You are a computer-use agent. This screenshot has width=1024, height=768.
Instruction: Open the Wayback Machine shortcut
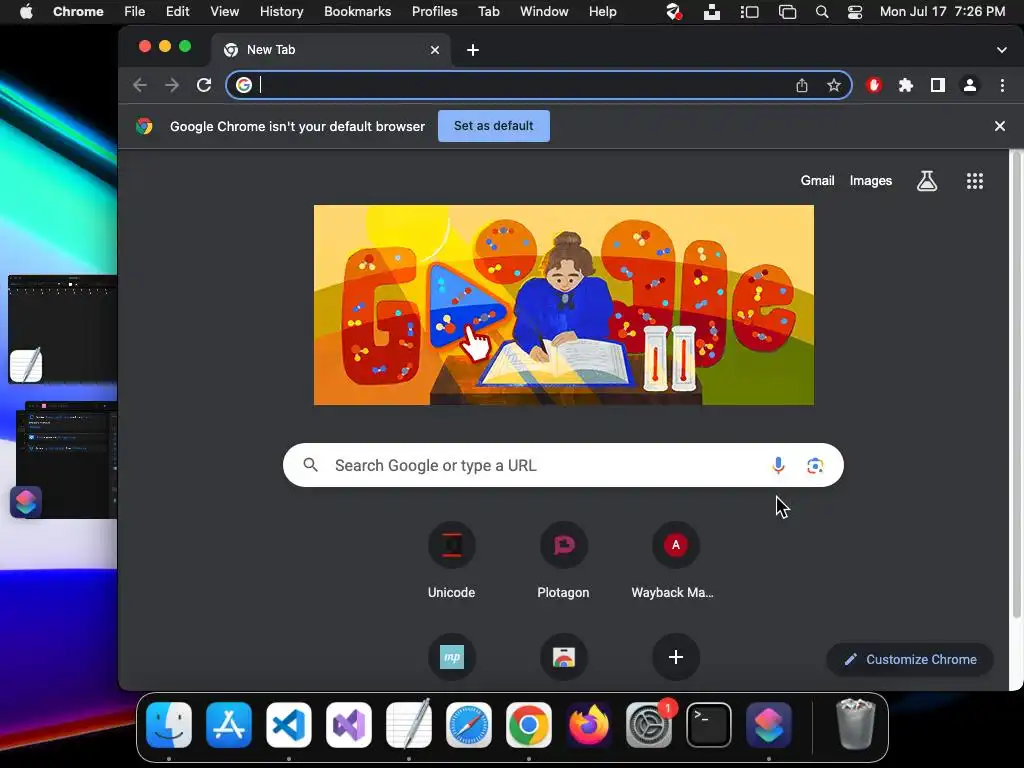[x=675, y=560]
